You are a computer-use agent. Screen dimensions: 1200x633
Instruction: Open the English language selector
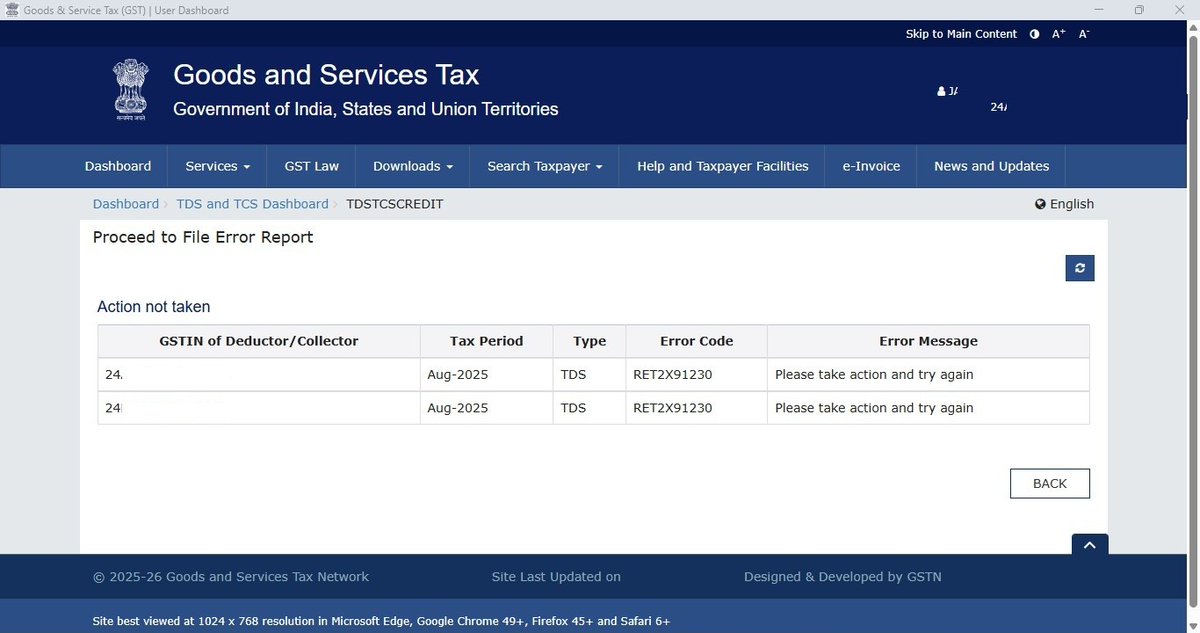[1065, 204]
